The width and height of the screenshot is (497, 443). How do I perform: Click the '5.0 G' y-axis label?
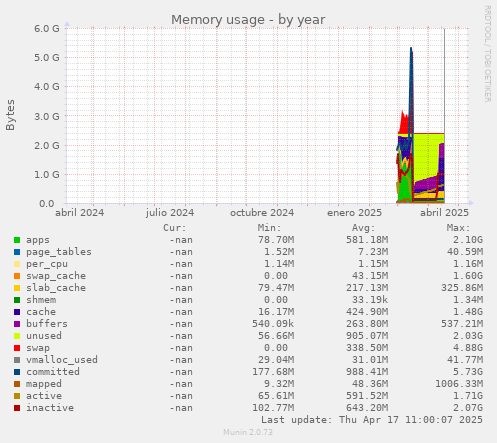(x=47, y=57)
